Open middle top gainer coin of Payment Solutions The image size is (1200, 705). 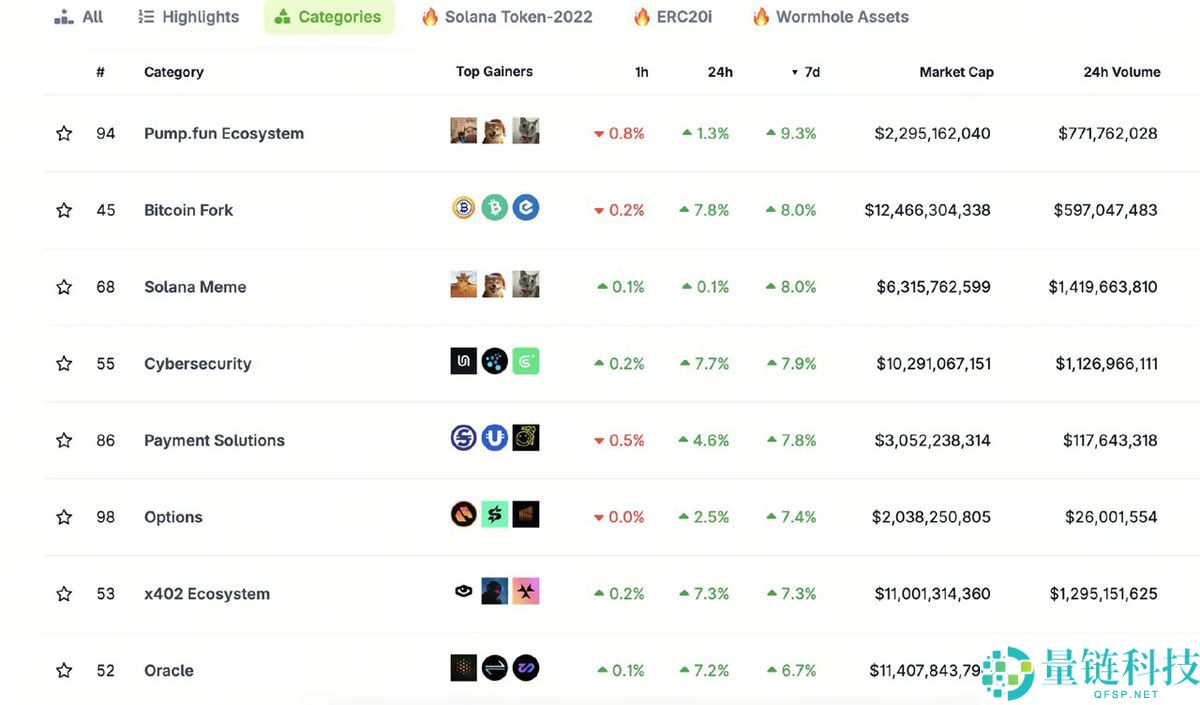point(495,438)
